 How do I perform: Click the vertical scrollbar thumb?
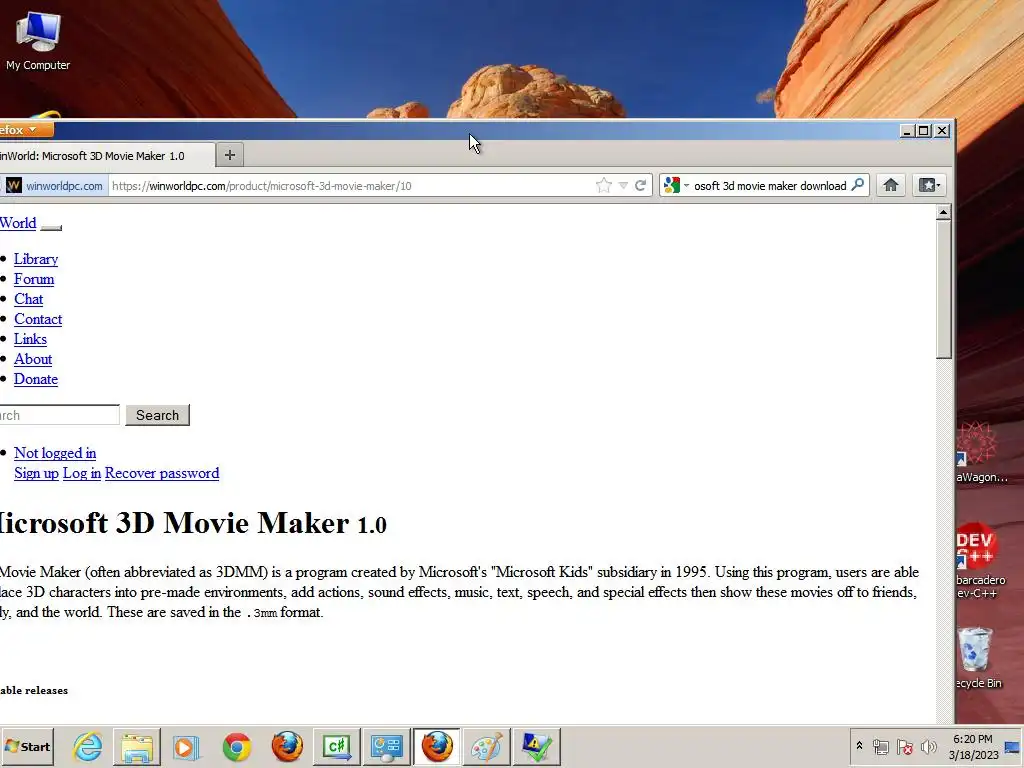point(943,290)
